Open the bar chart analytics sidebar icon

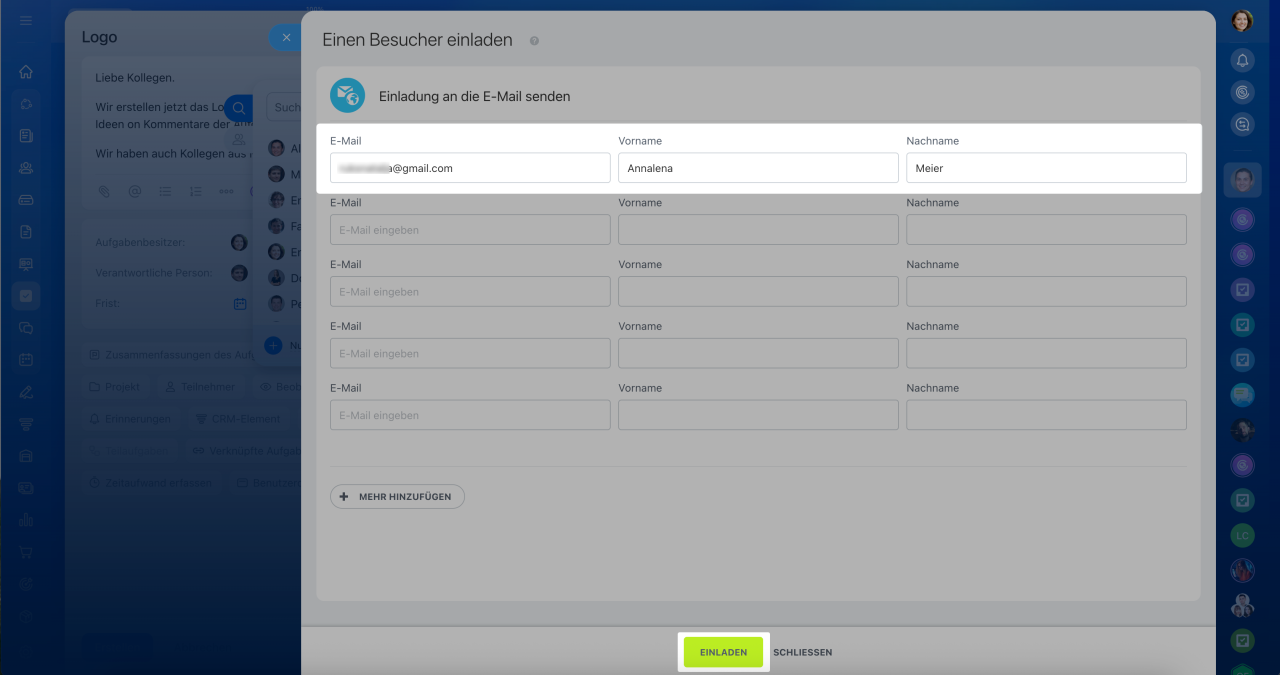click(26, 520)
